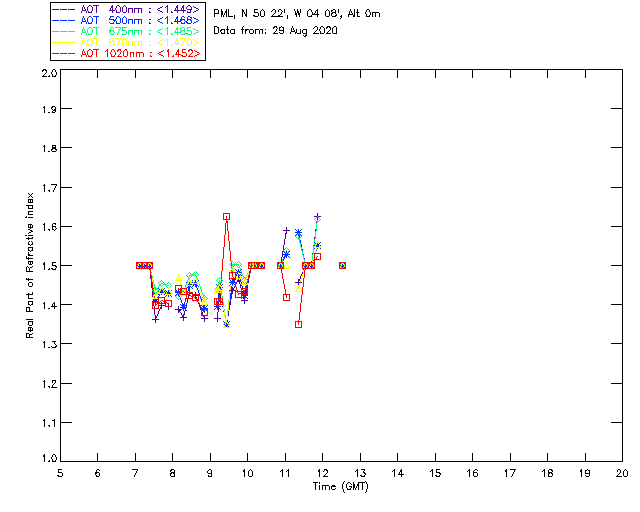Click the time axis tick label '17'
640x512 pixels.
coord(510,473)
